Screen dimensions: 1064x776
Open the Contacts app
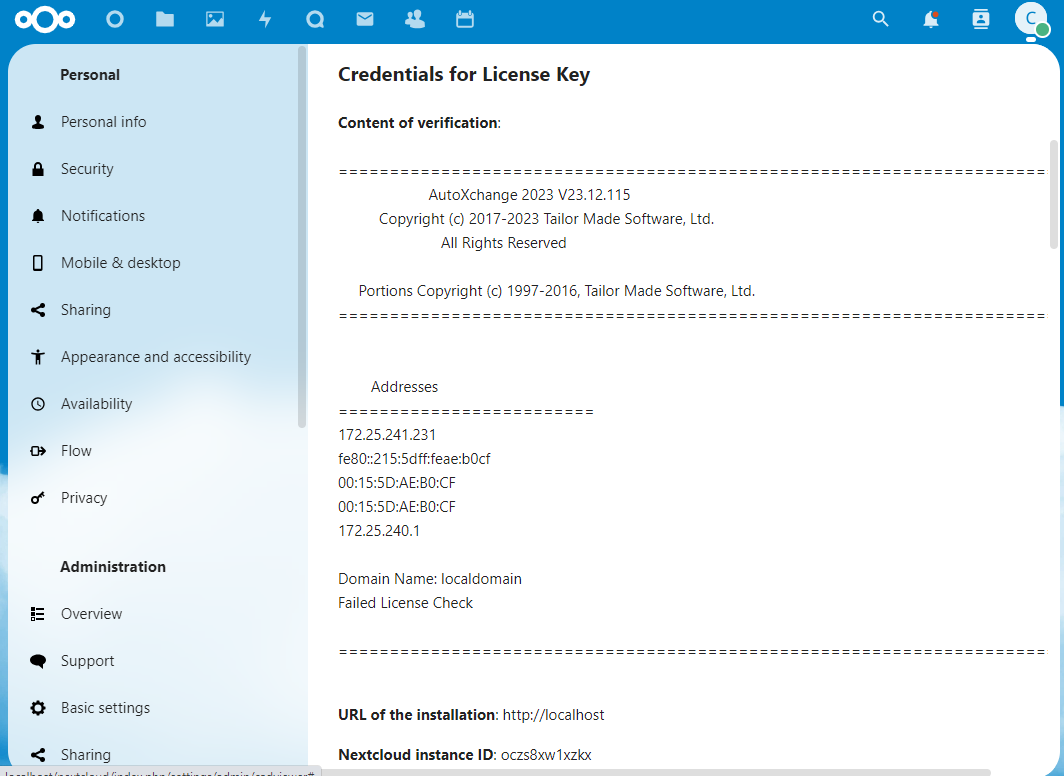[x=415, y=20]
